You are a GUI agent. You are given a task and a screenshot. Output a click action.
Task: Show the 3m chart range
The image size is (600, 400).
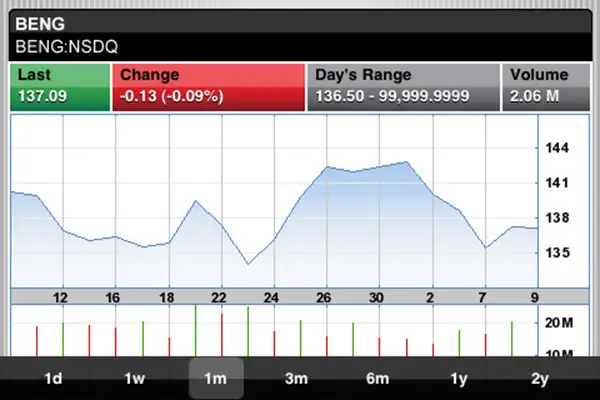tap(297, 379)
